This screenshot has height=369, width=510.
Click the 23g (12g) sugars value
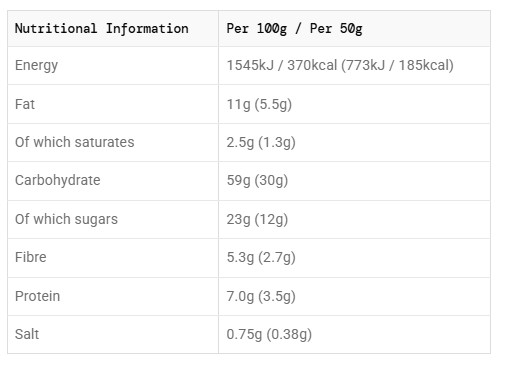click(257, 220)
